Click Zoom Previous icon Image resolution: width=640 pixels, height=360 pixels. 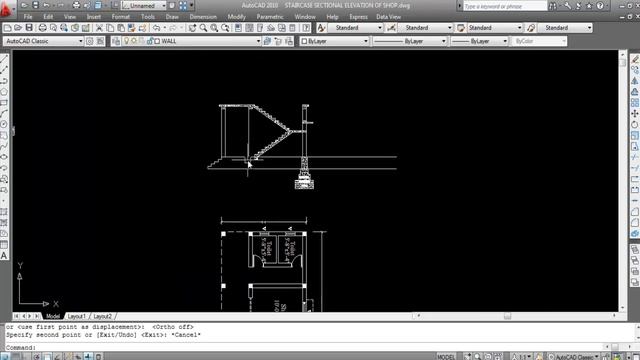(225, 28)
